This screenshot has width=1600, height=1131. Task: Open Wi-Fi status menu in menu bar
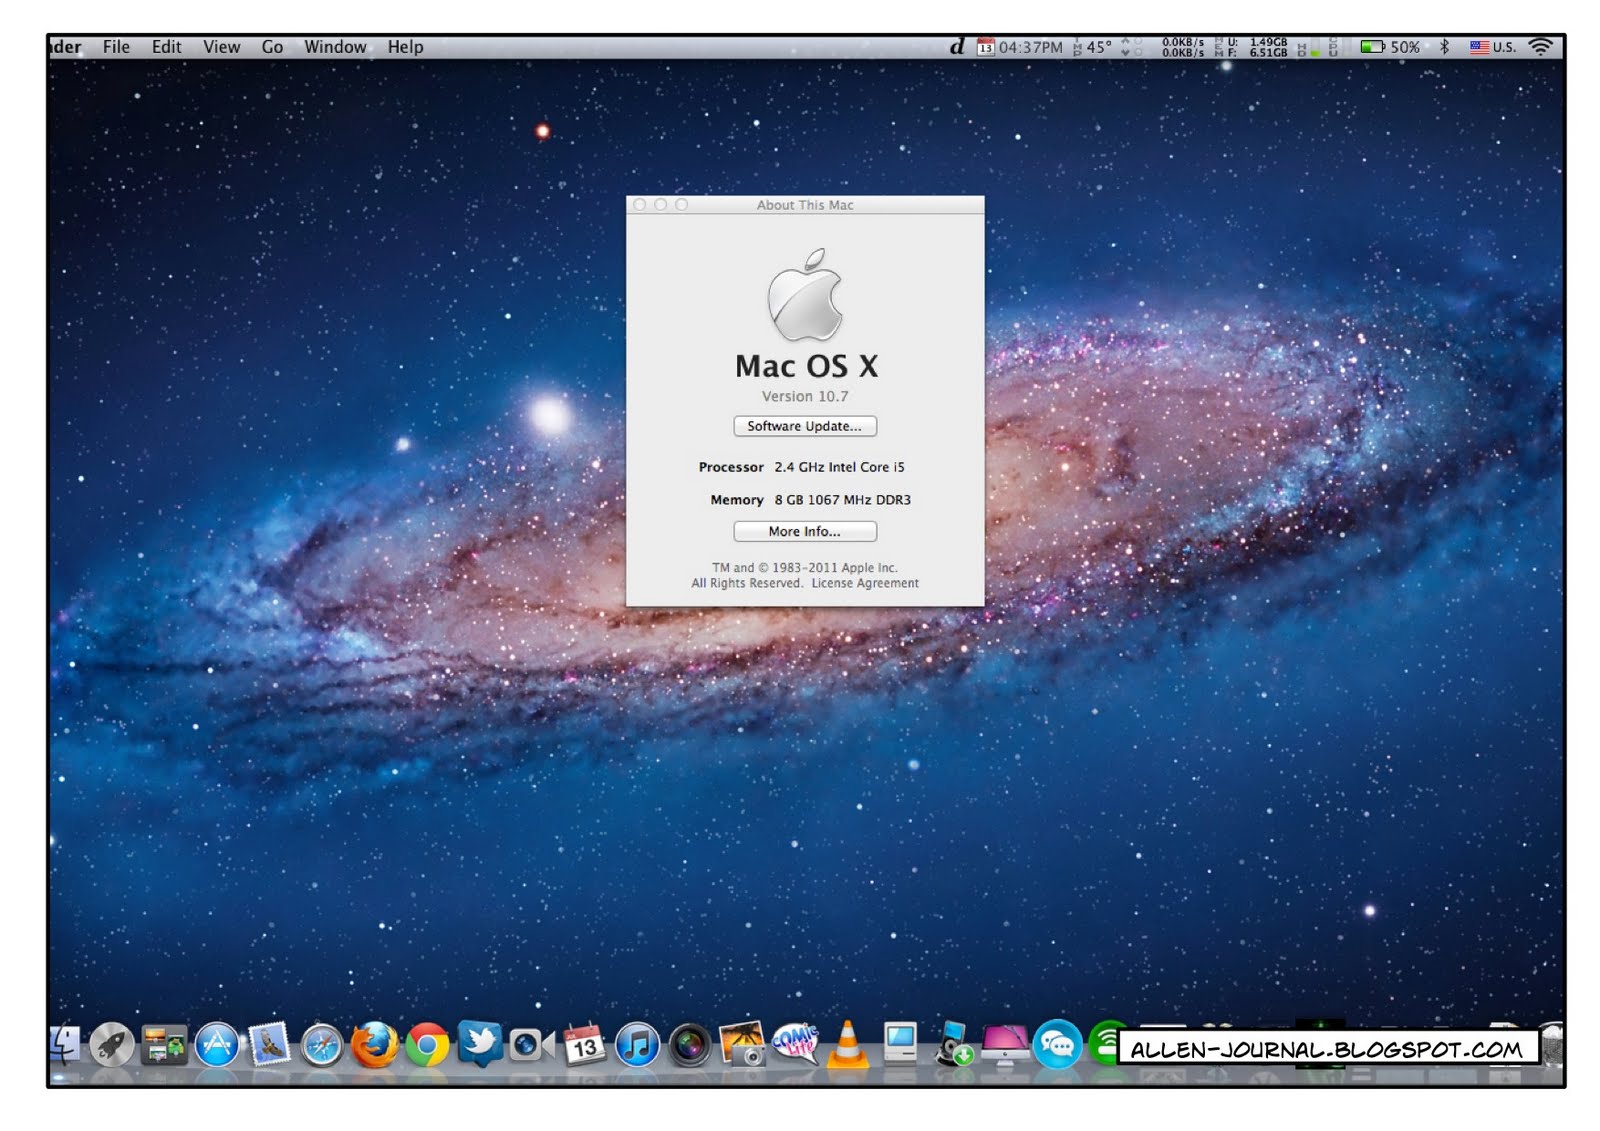pyautogui.click(x=1541, y=47)
